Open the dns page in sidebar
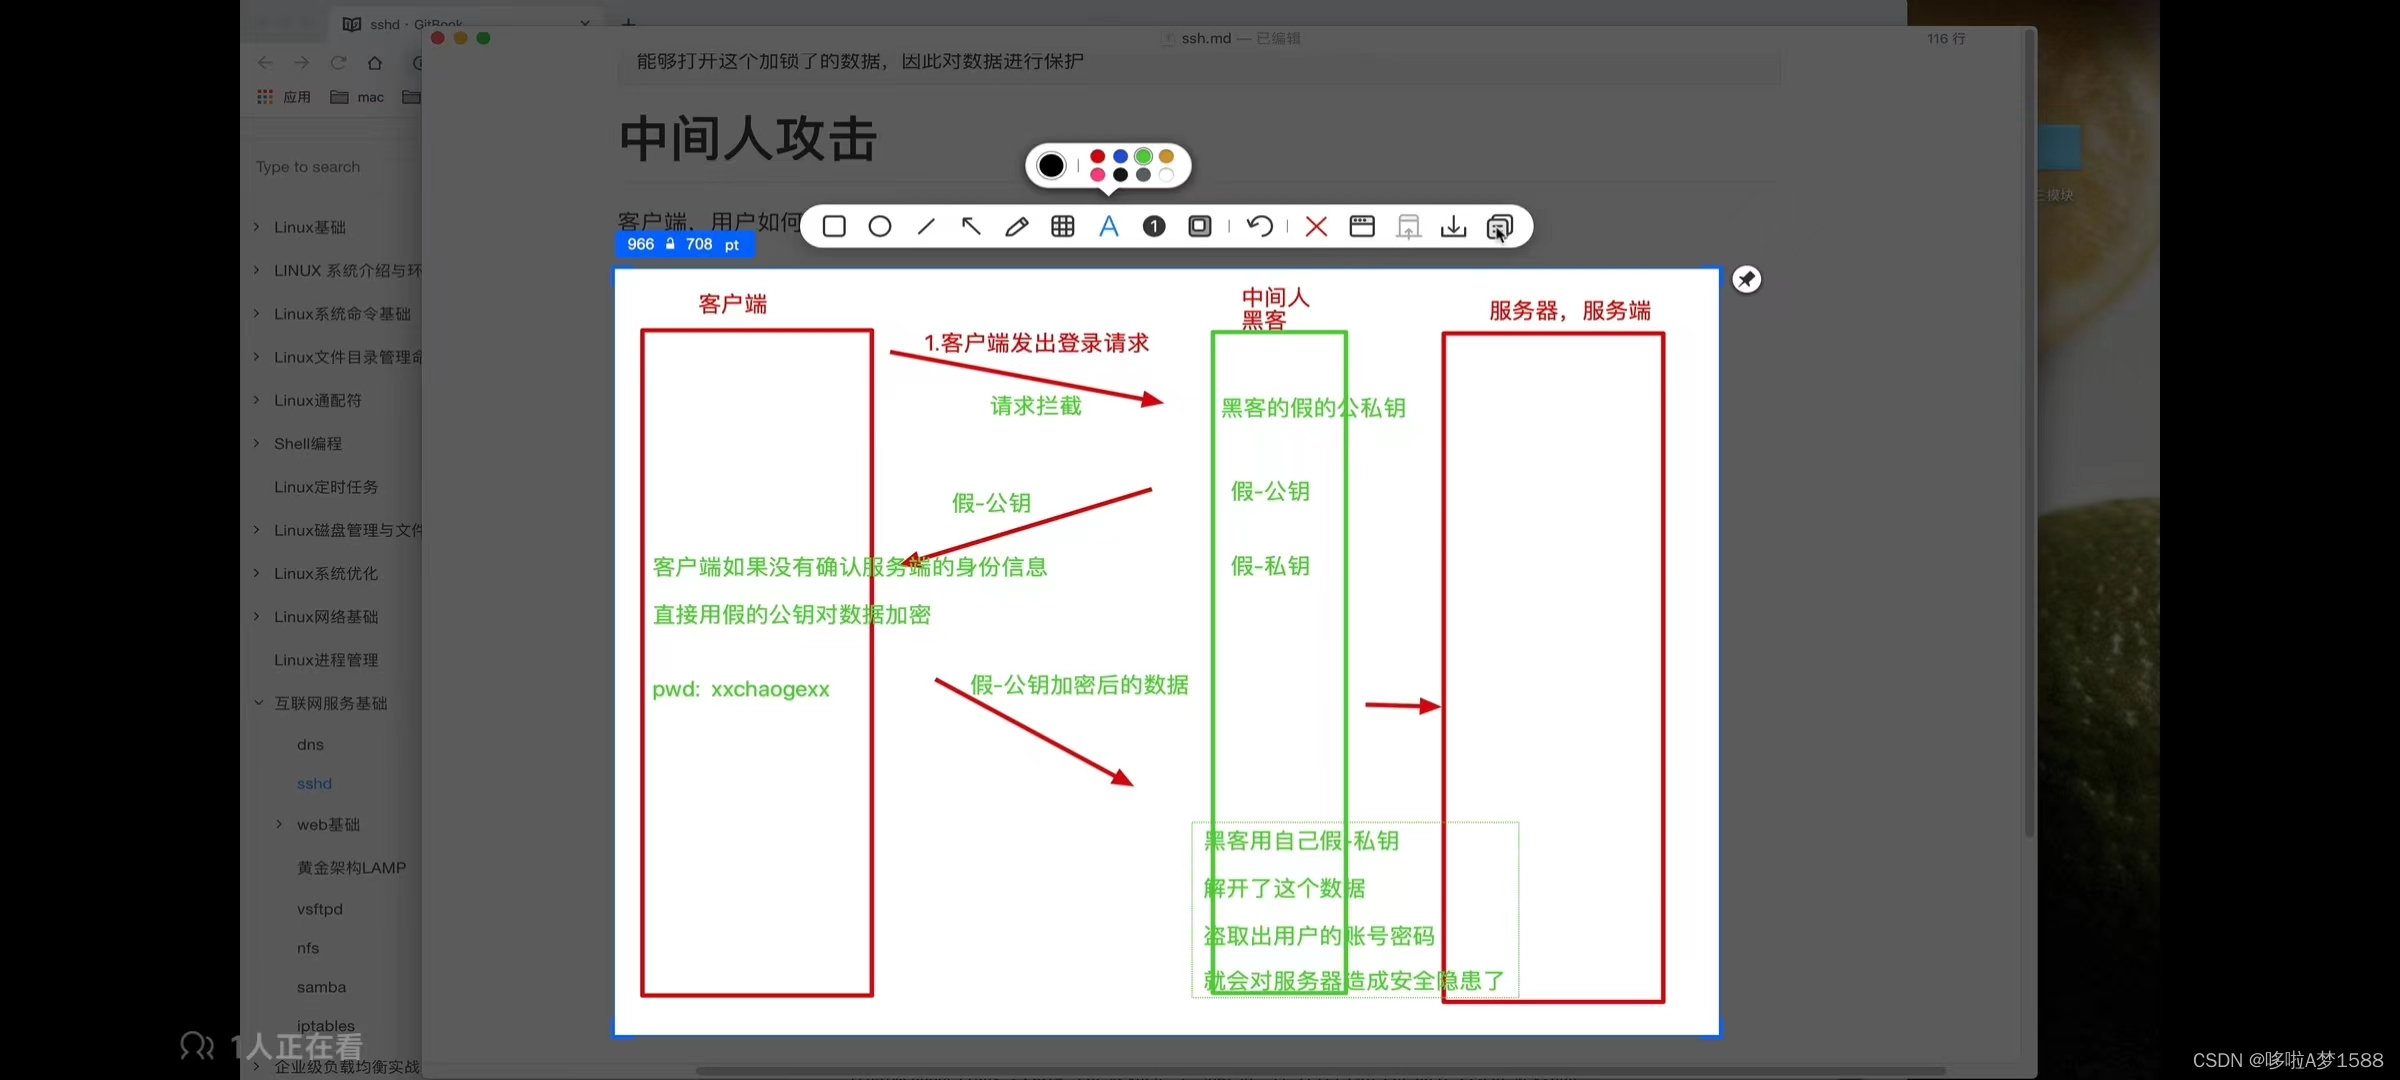This screenshot has height=1080, width=2400. [x=310, y=745]
